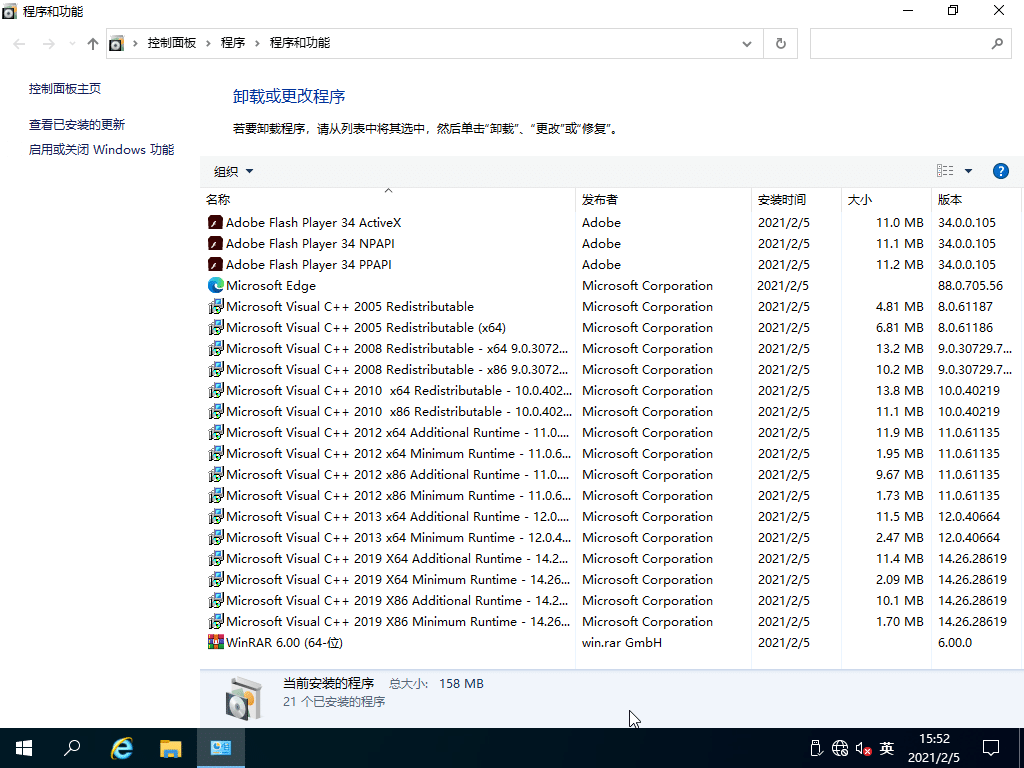
Task: Click the refresh icon in the address bar
Action: pyautogui.click(x=779, y=43)
